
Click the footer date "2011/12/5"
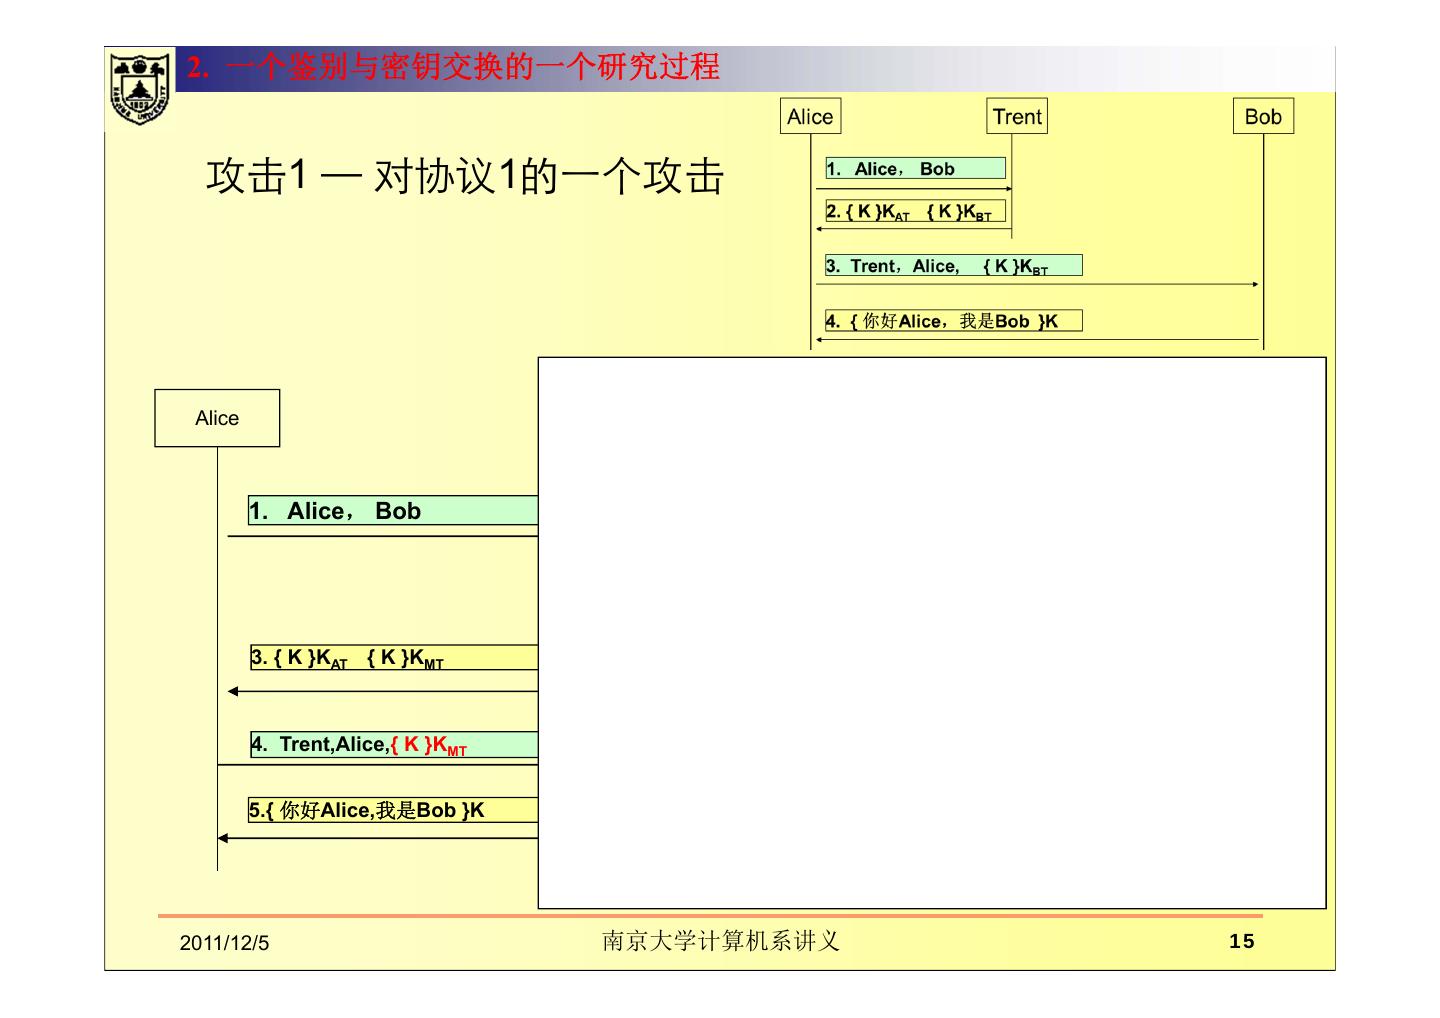tap(225, 943)
